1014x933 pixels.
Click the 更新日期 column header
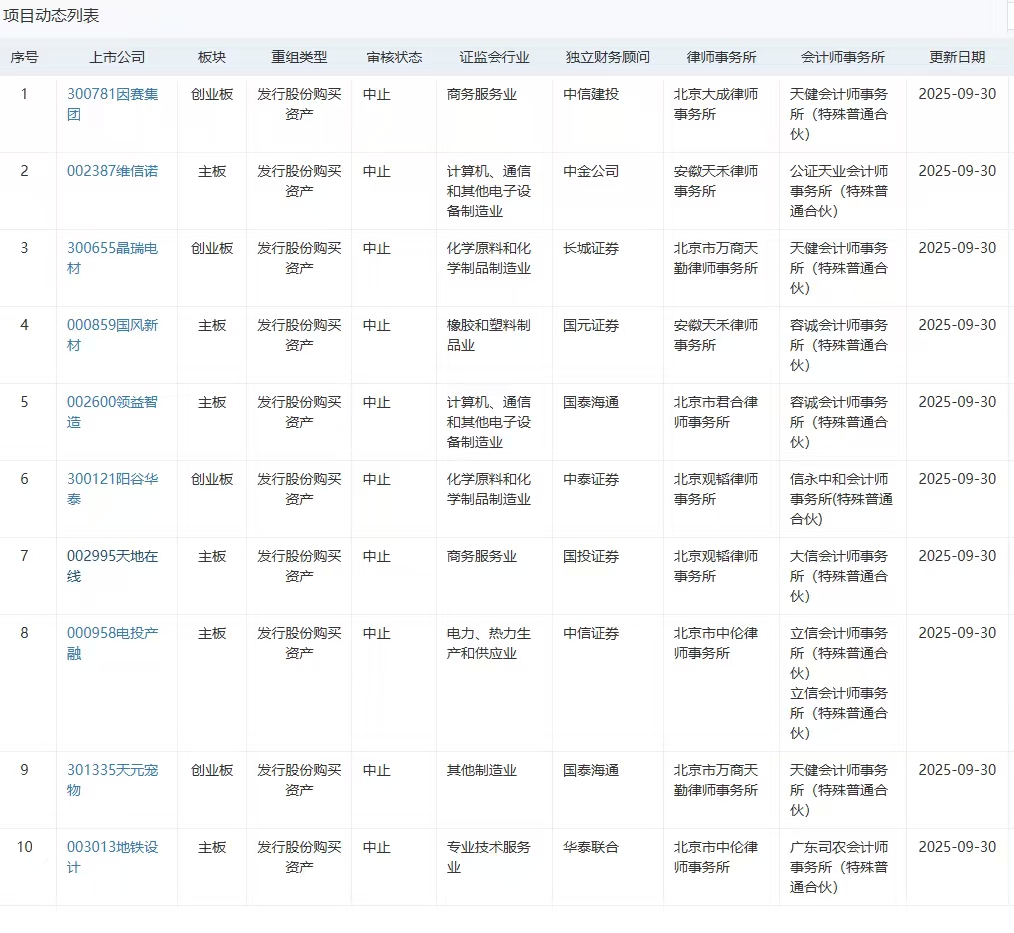(958, 58)
